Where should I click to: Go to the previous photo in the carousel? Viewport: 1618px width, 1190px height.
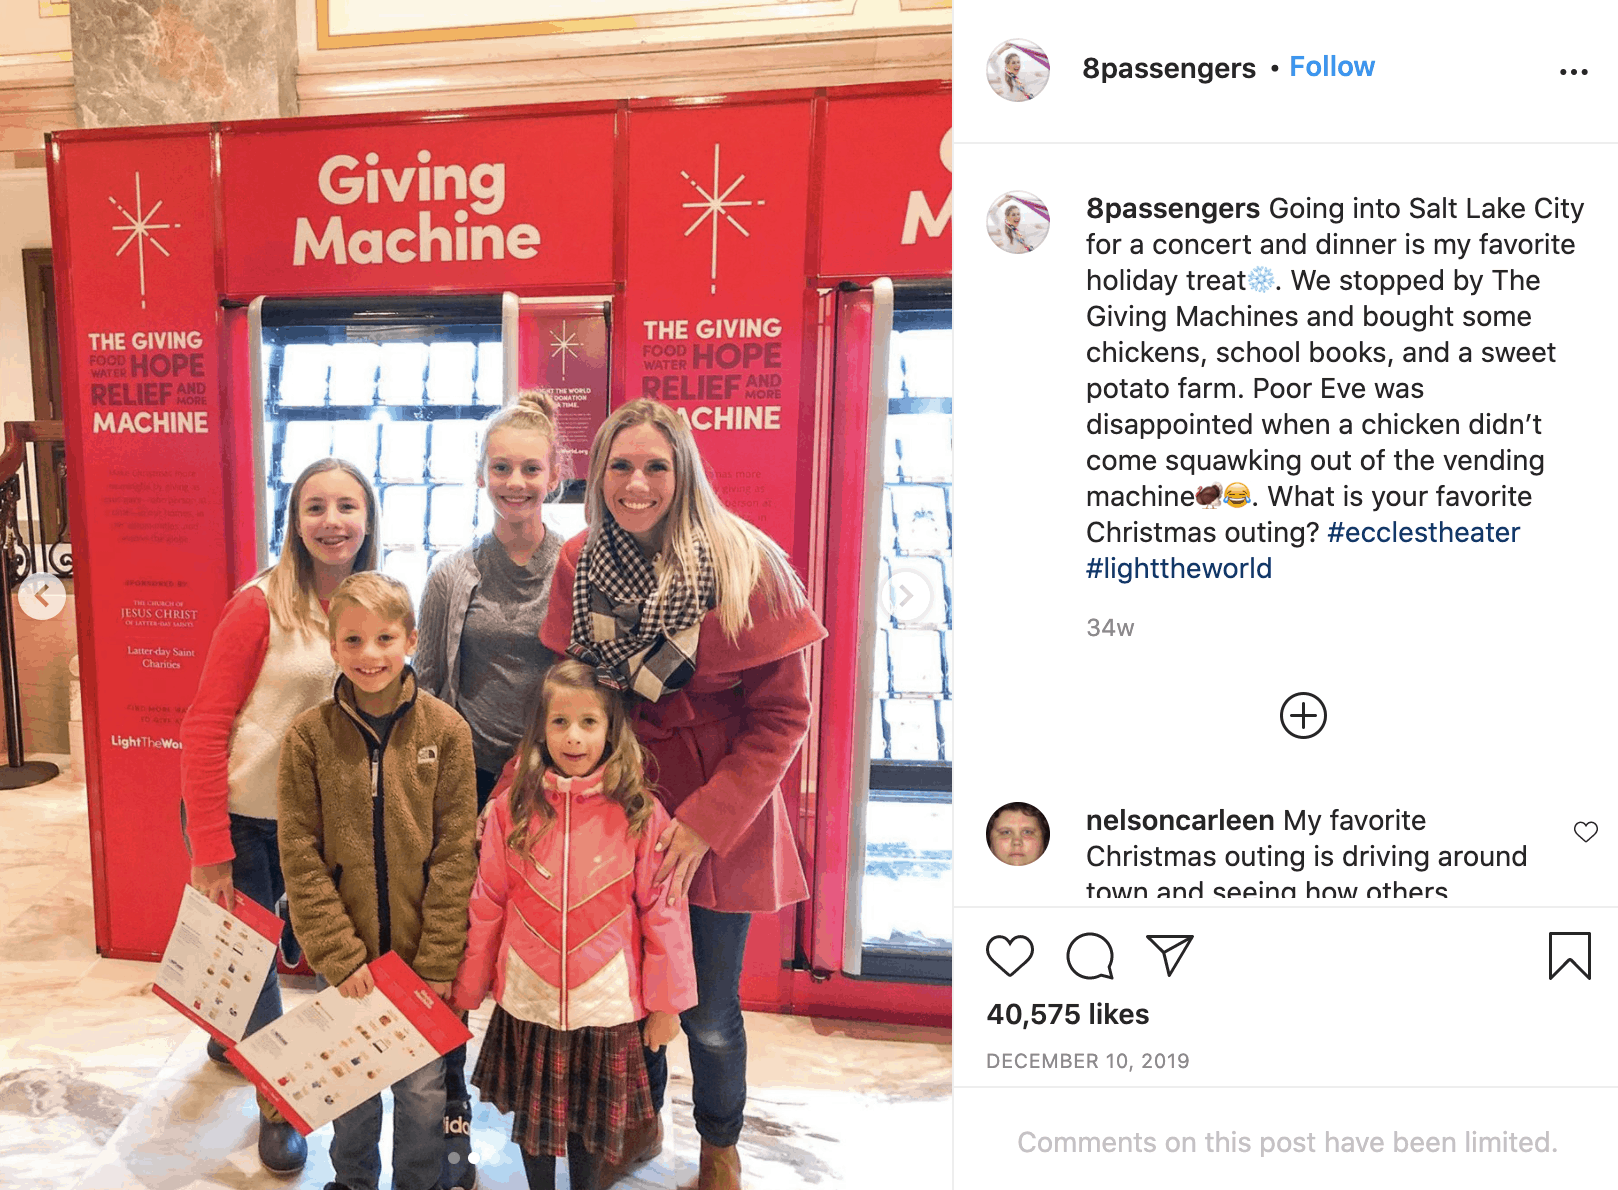pyautogui.click(x=42, y=596)
